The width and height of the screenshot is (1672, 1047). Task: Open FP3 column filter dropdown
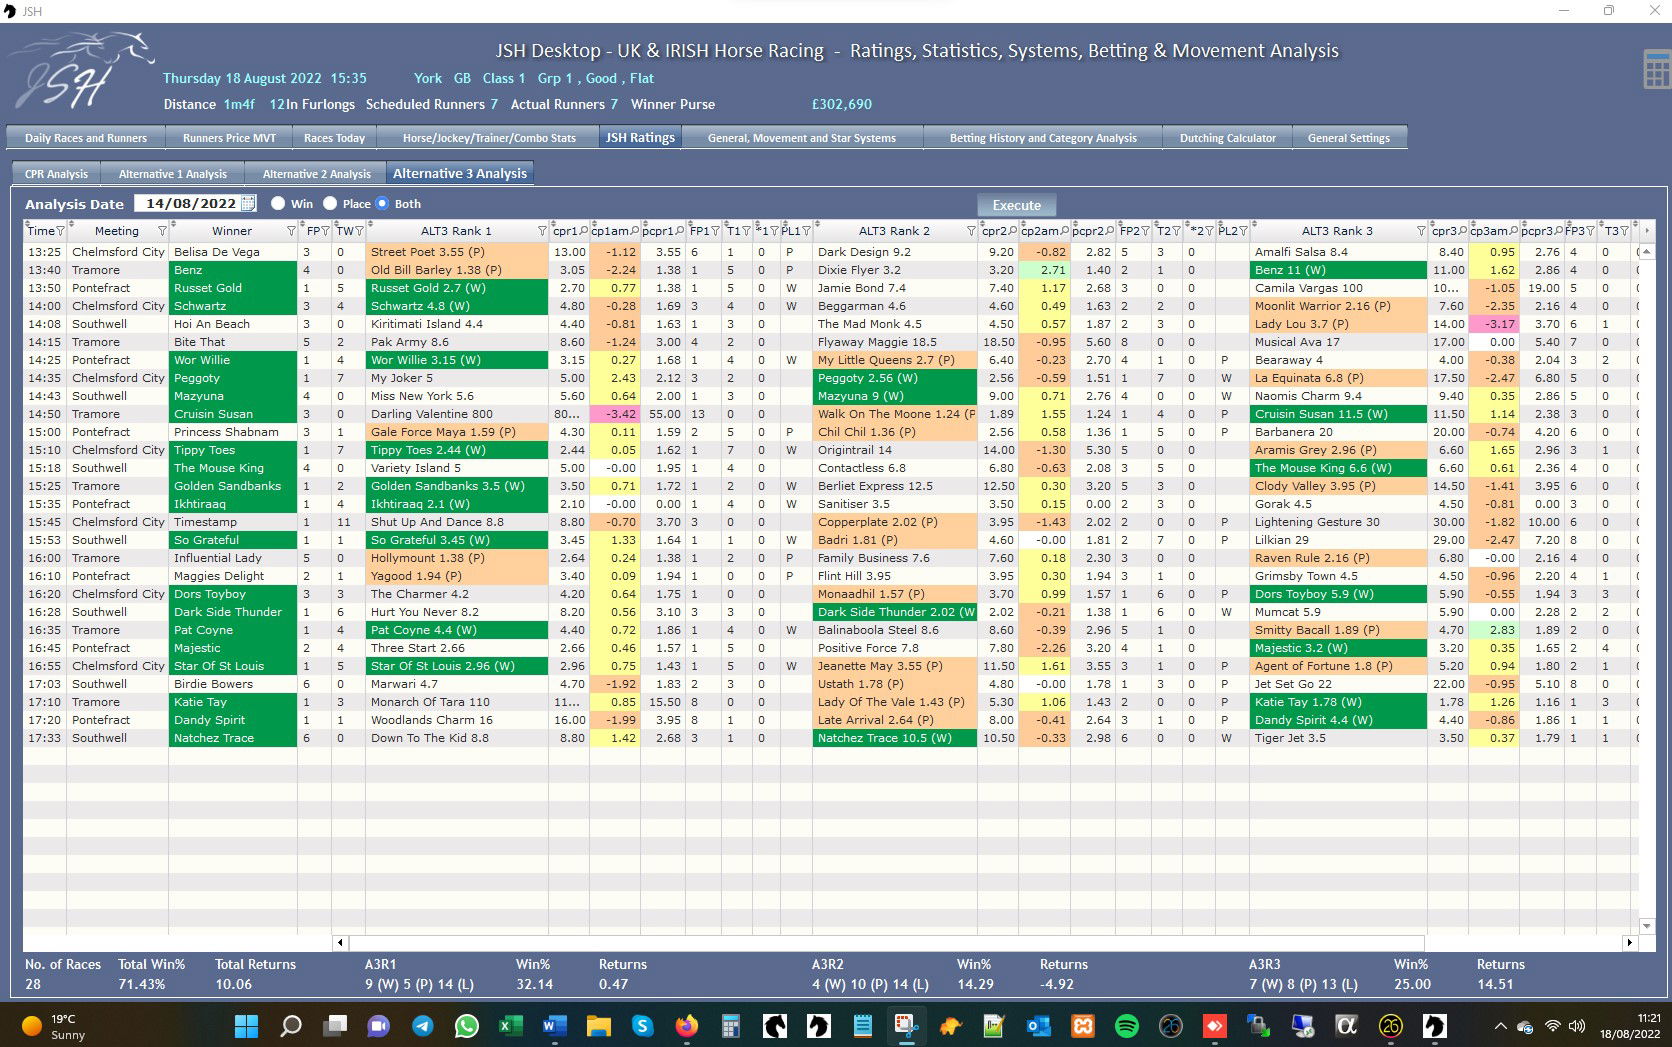tap(1592, 231)
